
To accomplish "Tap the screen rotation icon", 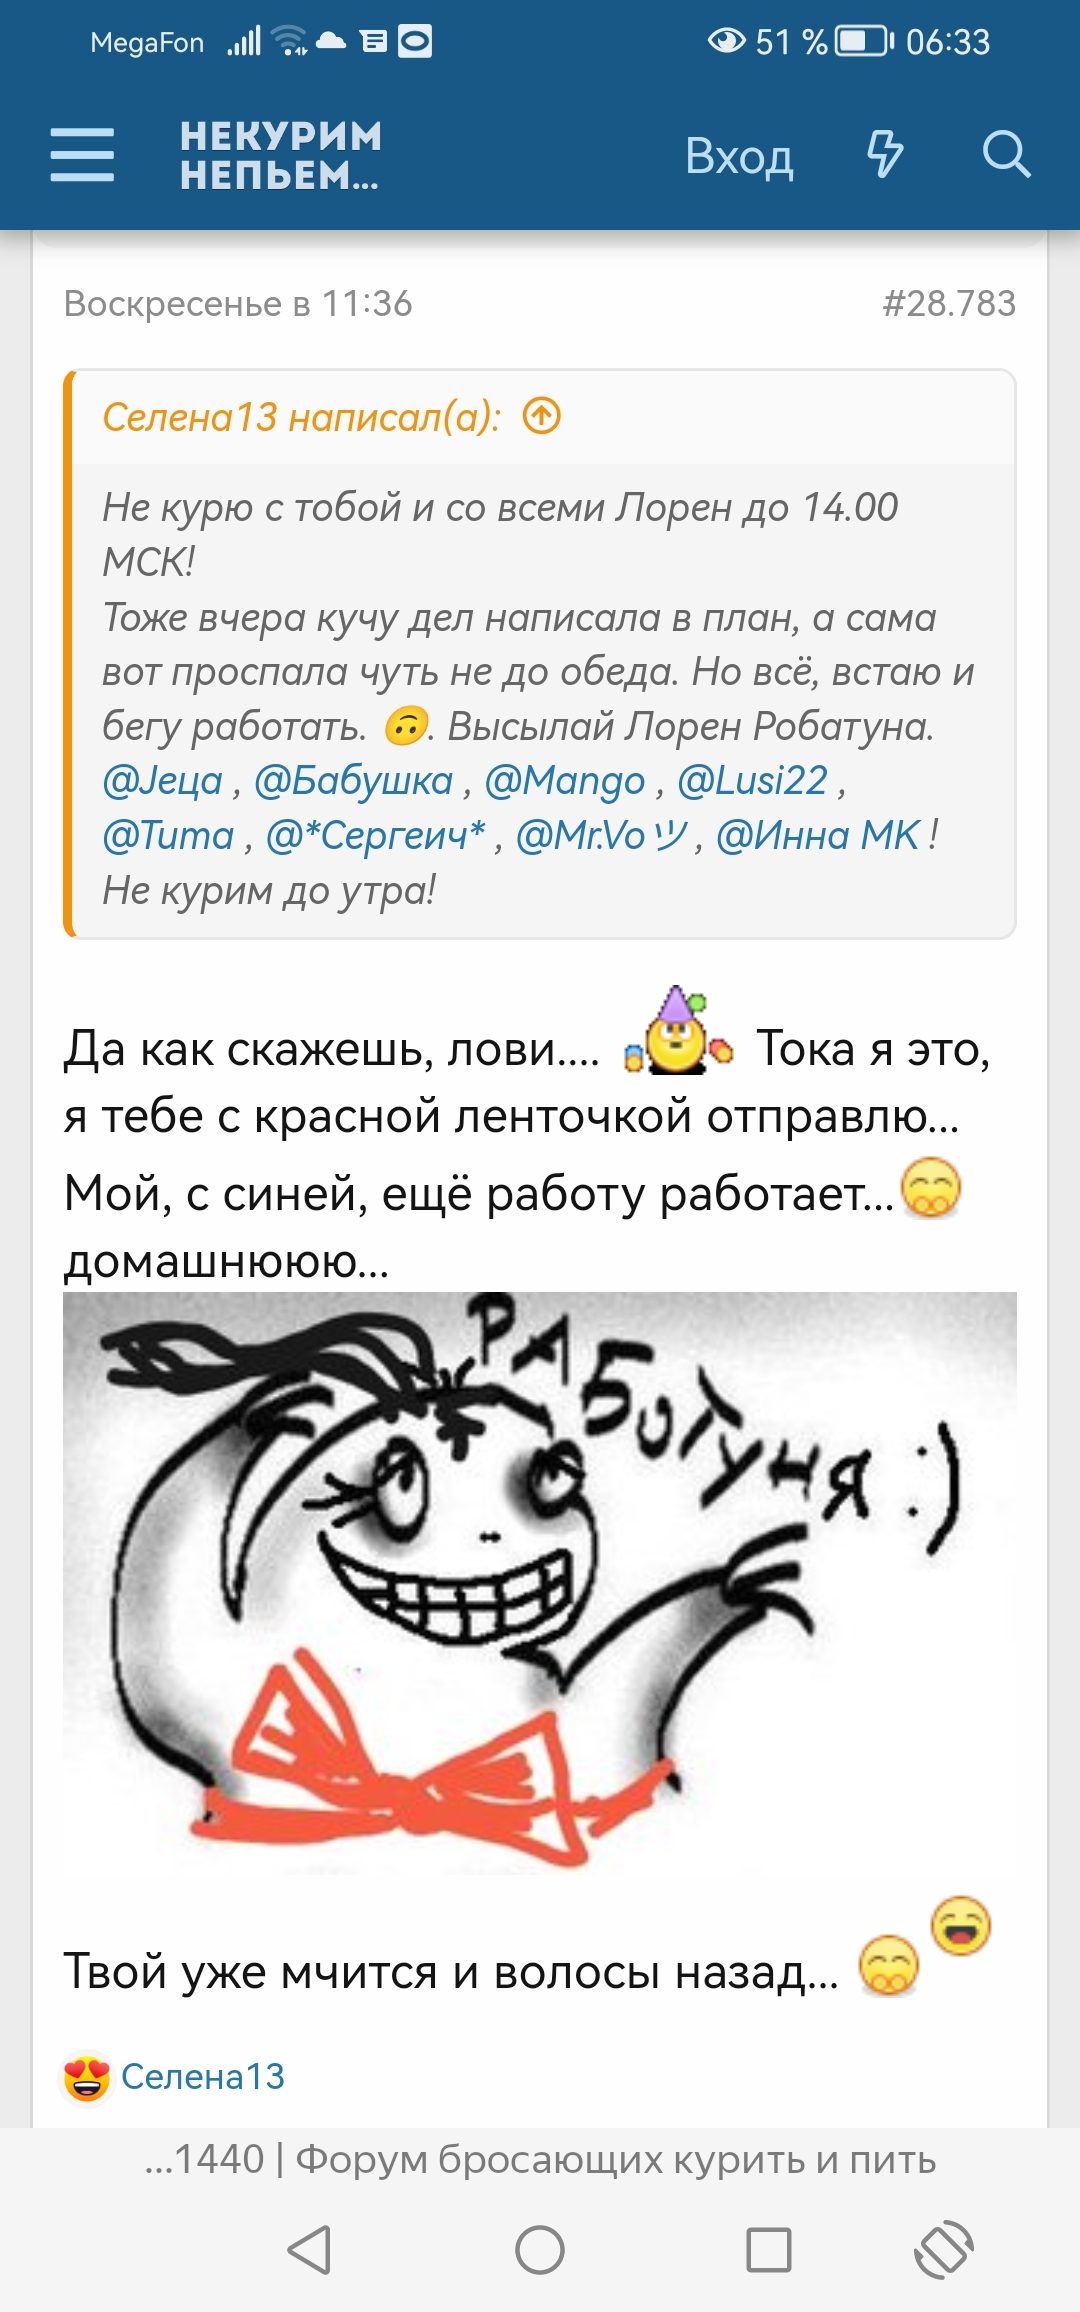I will click(944, 2250).
